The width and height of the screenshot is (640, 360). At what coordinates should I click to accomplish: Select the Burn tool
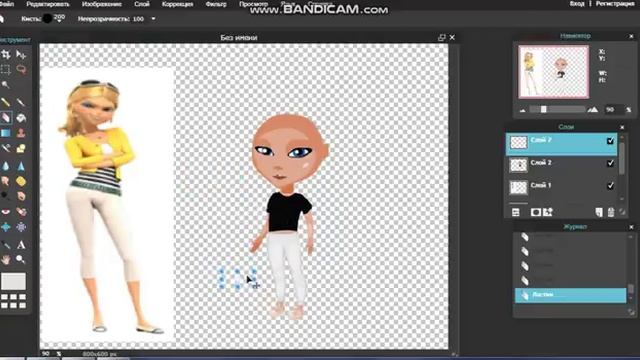21,196
